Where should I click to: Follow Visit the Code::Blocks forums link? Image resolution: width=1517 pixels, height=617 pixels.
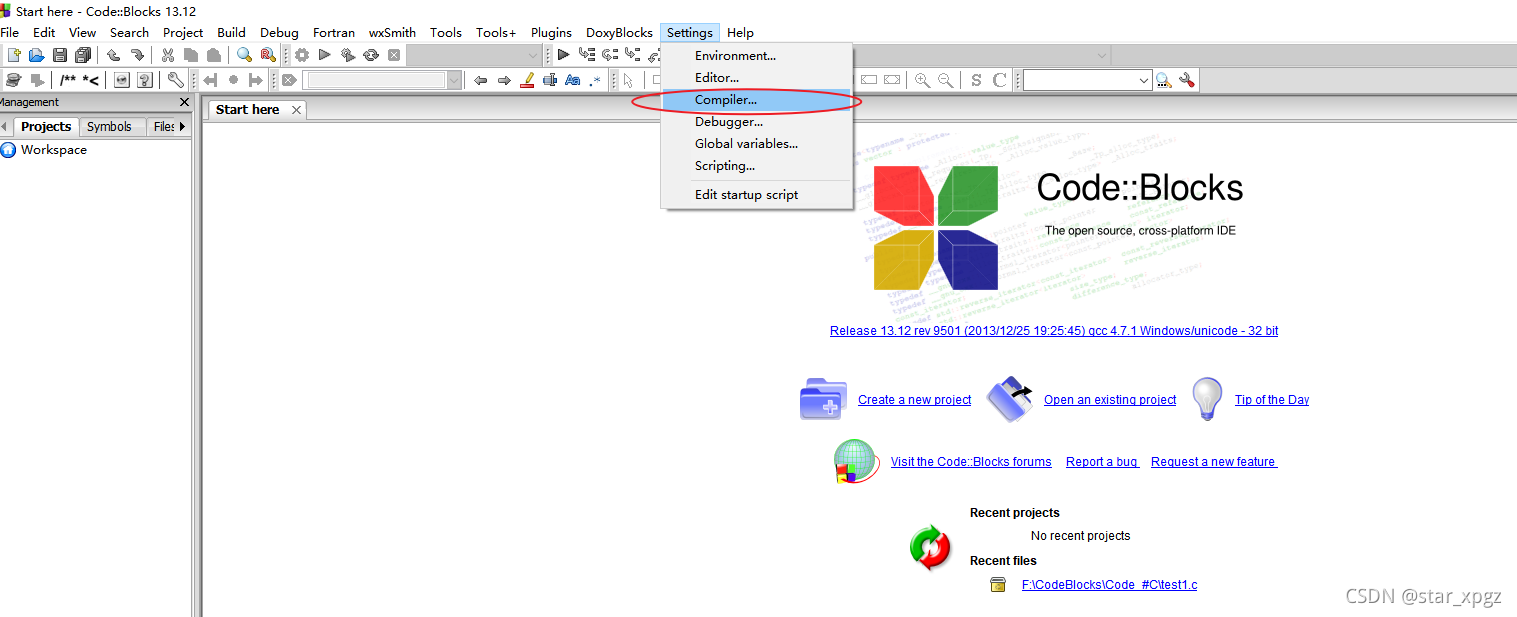click(x=971, y=462)
